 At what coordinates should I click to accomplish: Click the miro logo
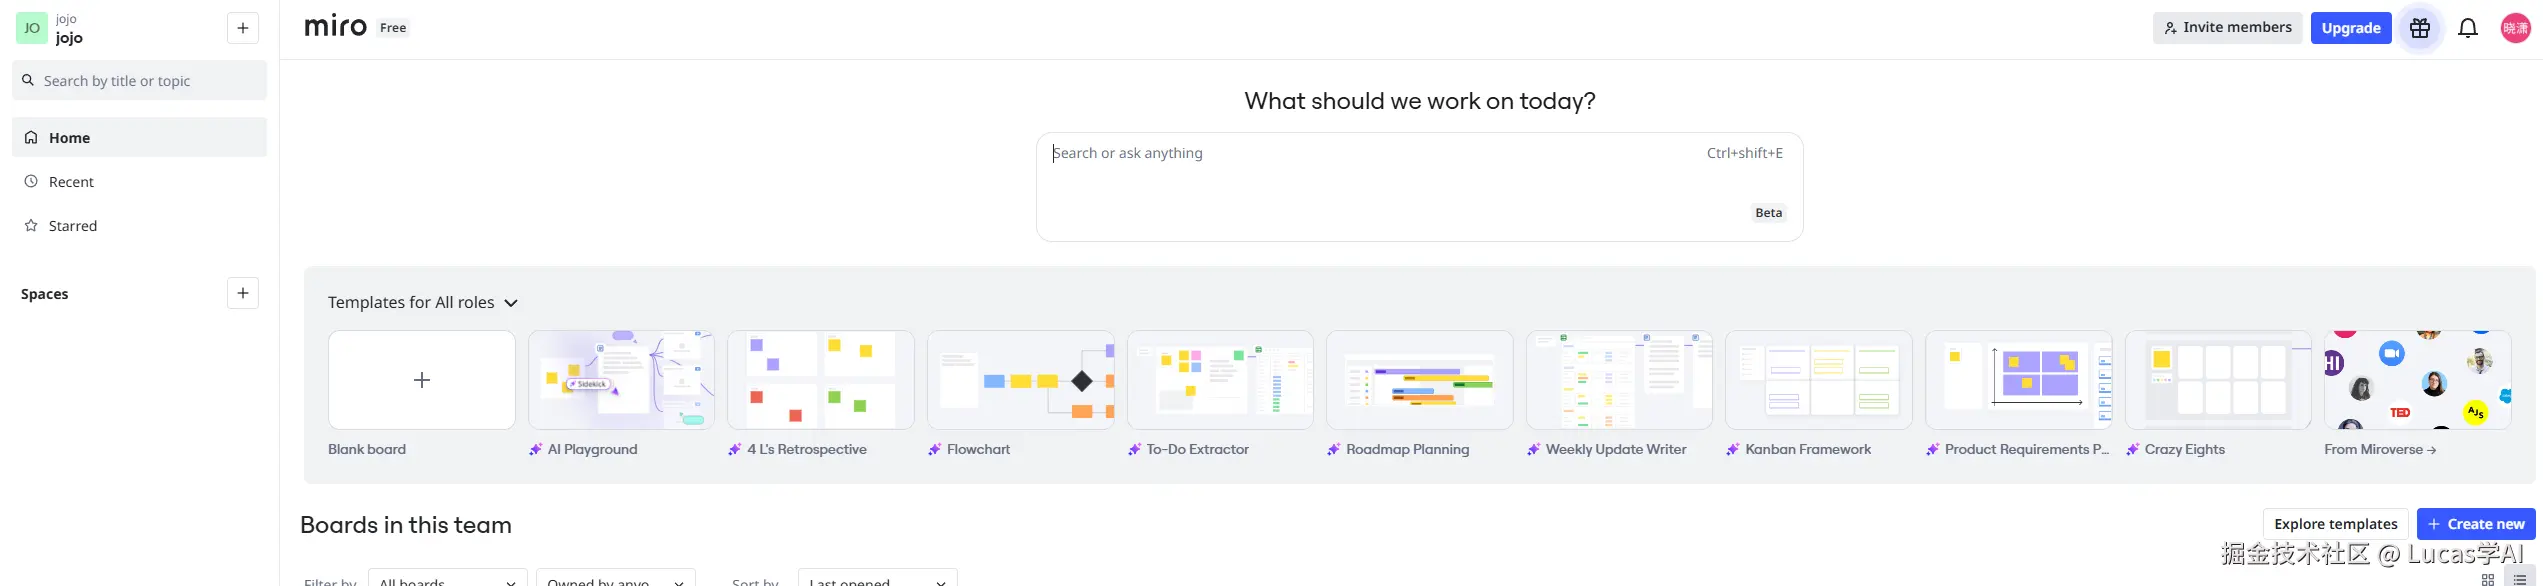click(x=335, y=27)
